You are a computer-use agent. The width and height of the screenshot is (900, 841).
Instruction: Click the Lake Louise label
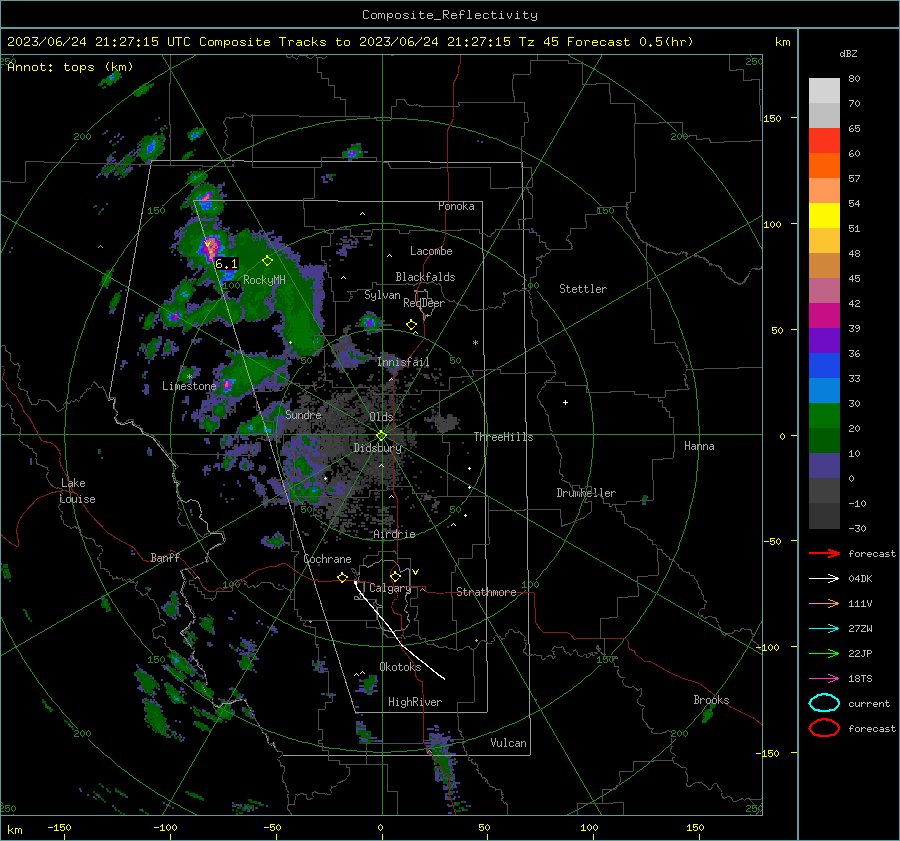click(x=77, y=491)
